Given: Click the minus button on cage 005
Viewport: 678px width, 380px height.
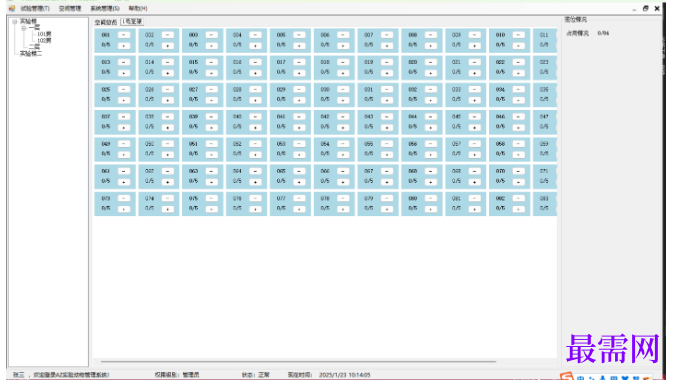Looking at the screenshot, I should coord(299,35).
